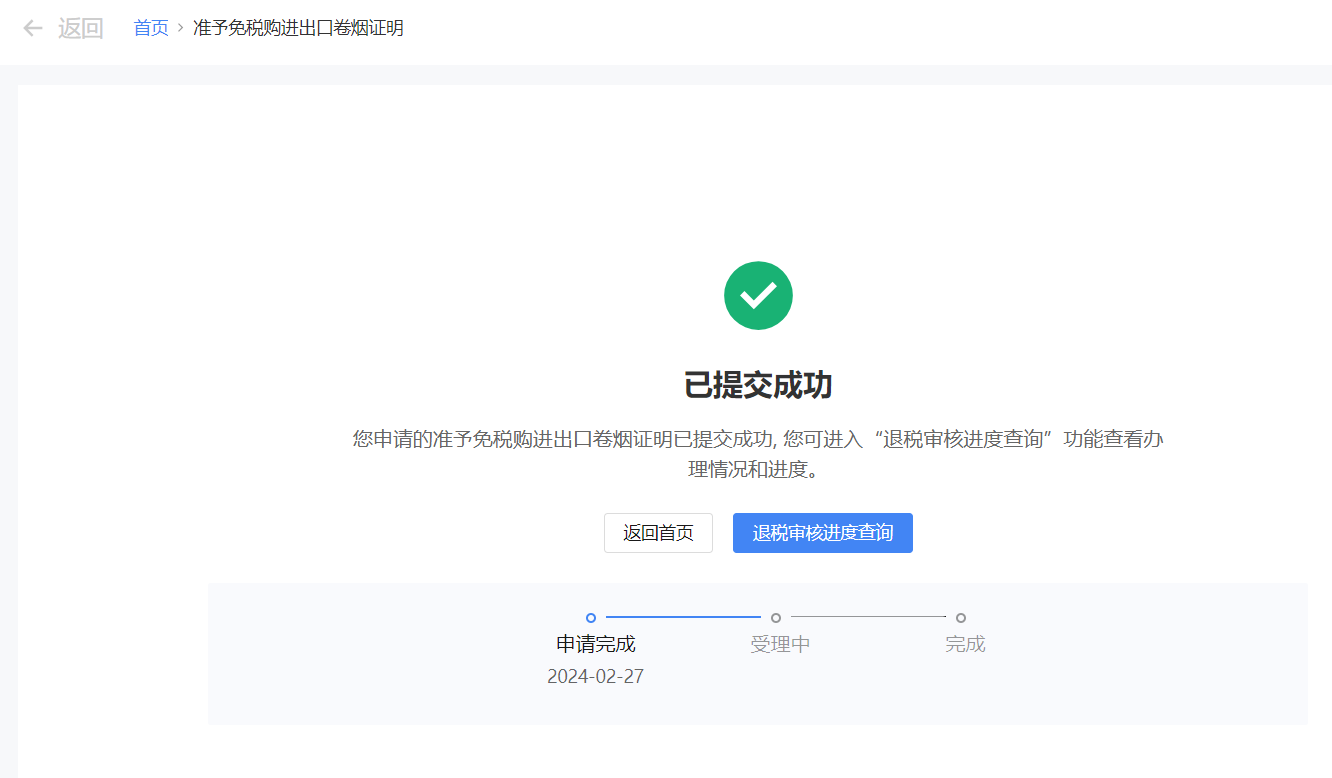This screenshot has height=778, width=1332.
Task: Select the 完成 step label
Action: (x=965, y=644)
